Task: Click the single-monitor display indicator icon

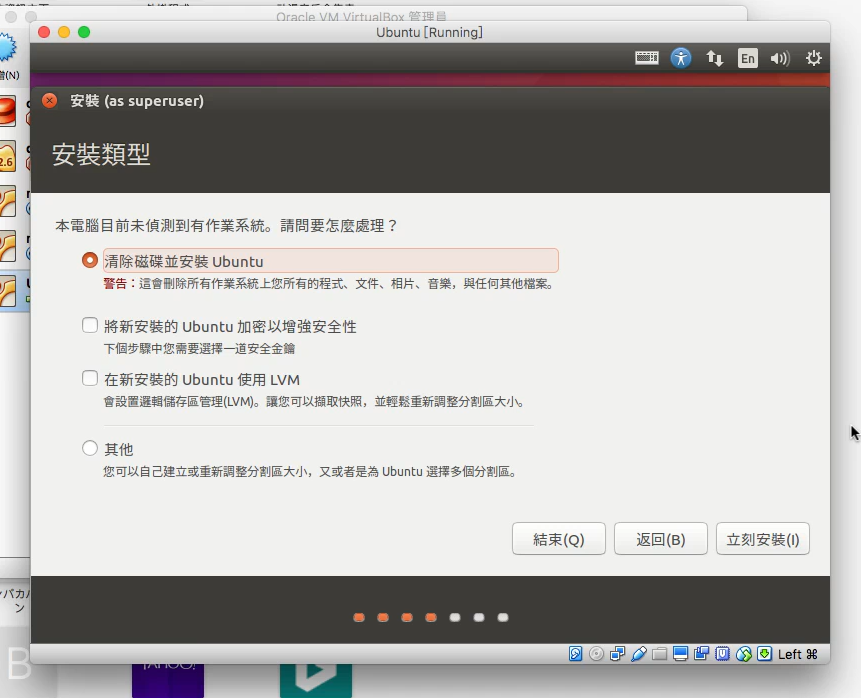Action: [680, 654]
